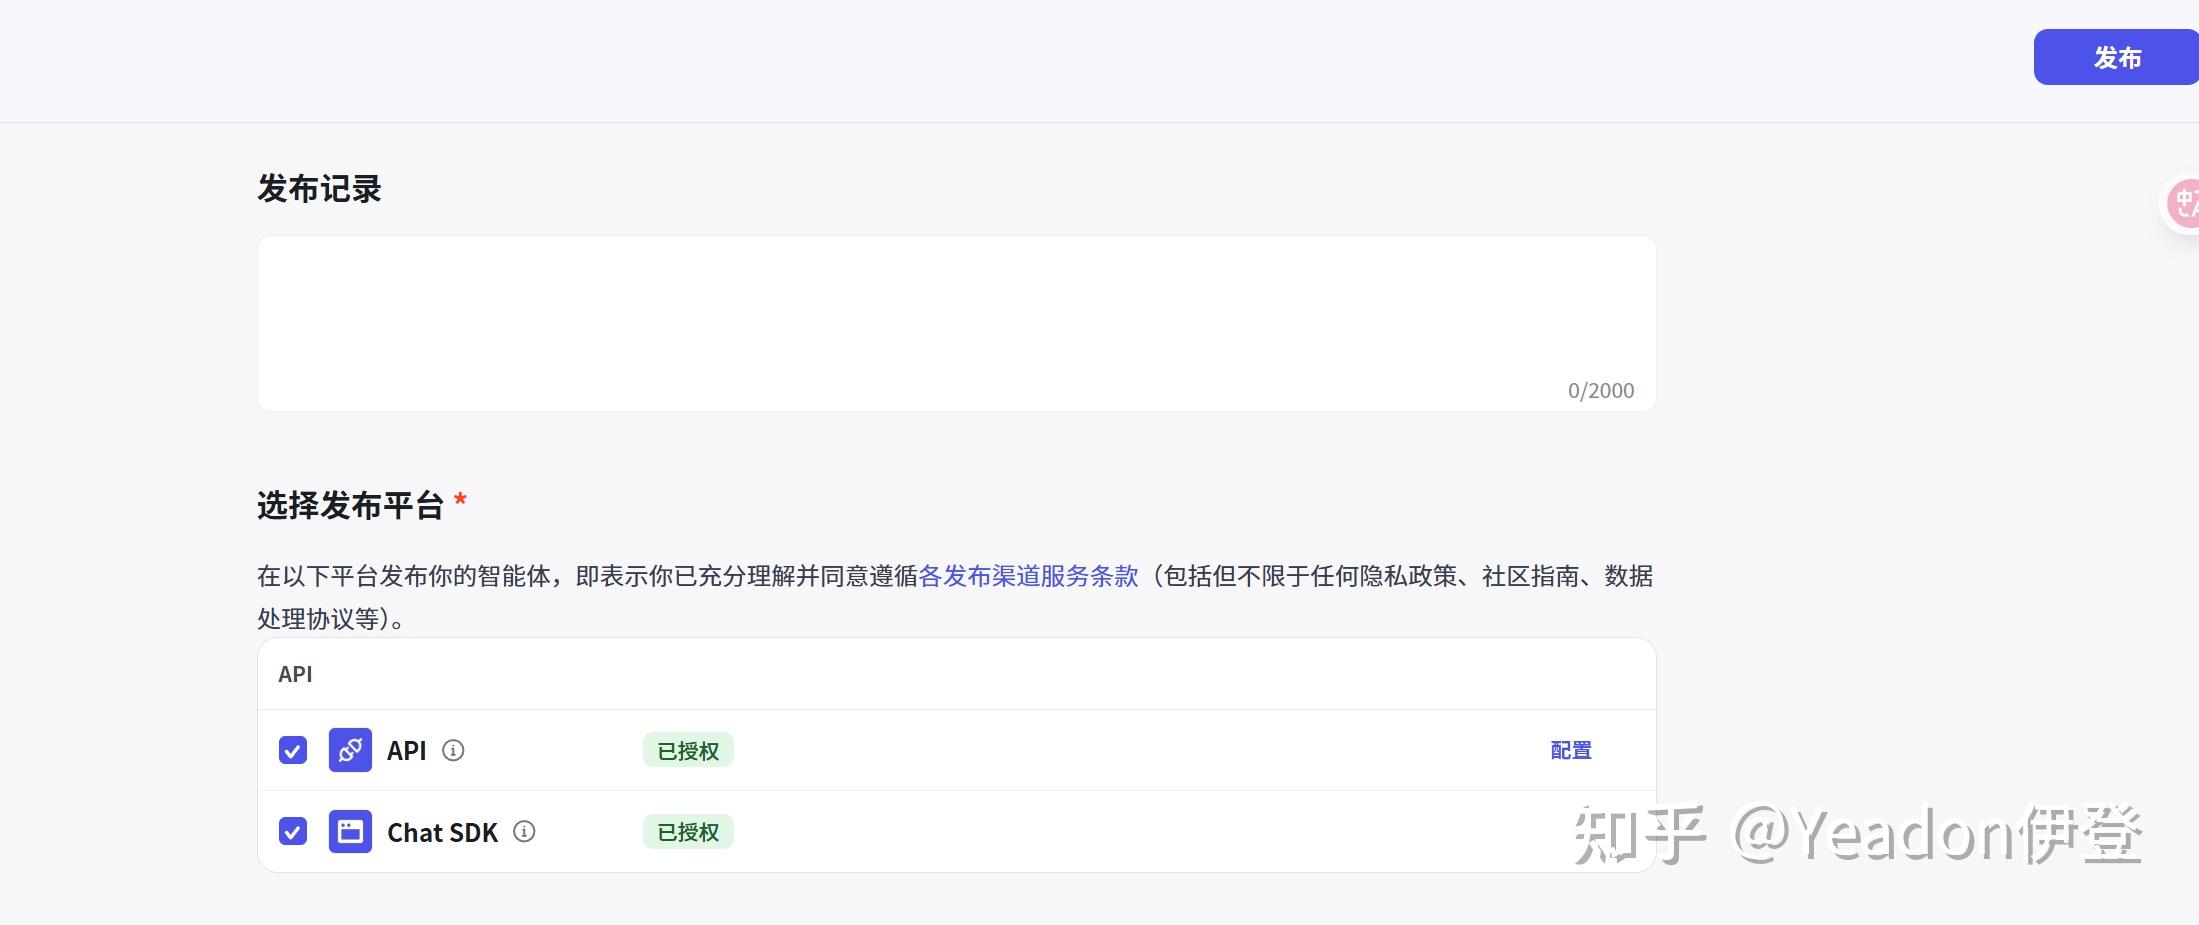Click the 发布记录 section heading
Image resolution: width=2199 pixels, height=925 pixels.
[x=319, y=189]
